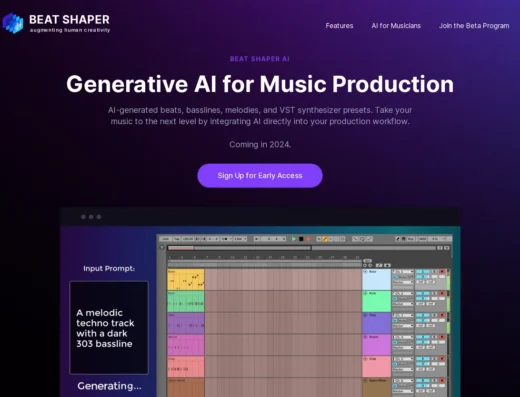Arm the Tom track for recording
Viewport: 520px width, 397px height.
click(x=442, y=315)
